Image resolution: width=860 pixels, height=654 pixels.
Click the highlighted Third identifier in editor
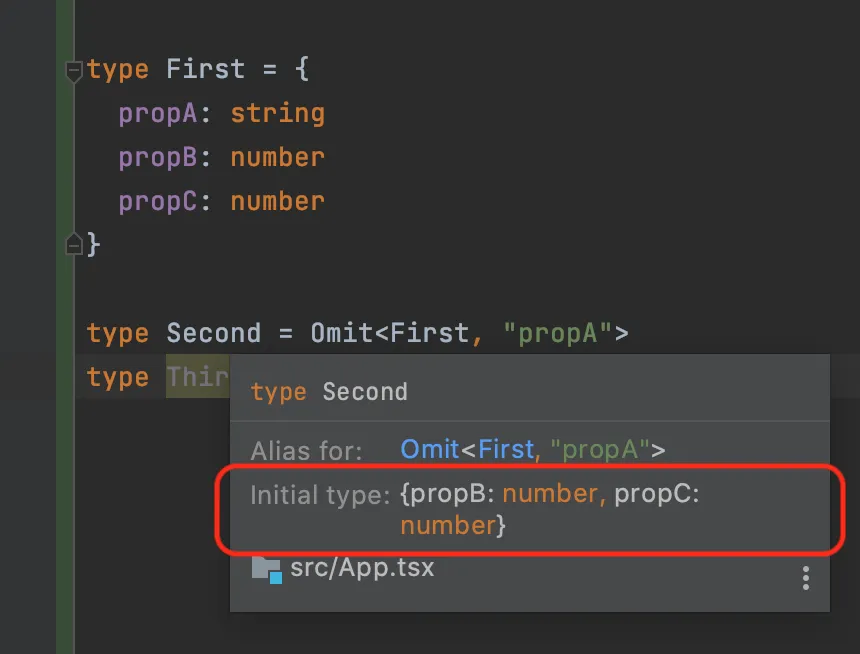click(x=197, y=377)
